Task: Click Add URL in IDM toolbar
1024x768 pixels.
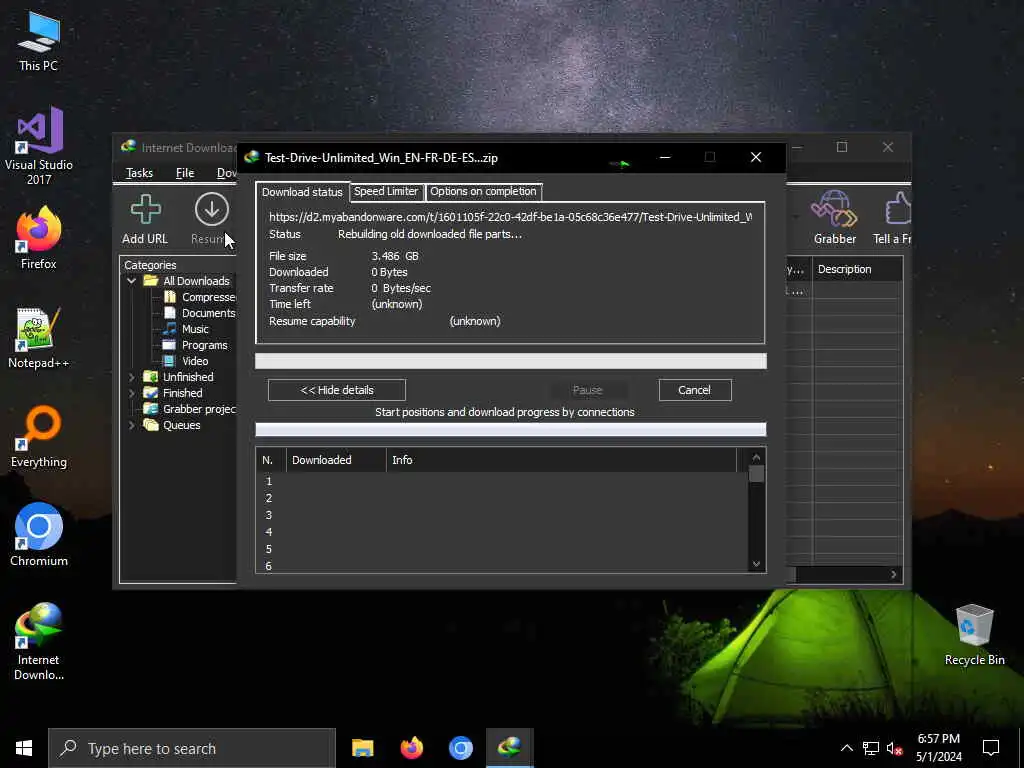Action: [145, 219]
